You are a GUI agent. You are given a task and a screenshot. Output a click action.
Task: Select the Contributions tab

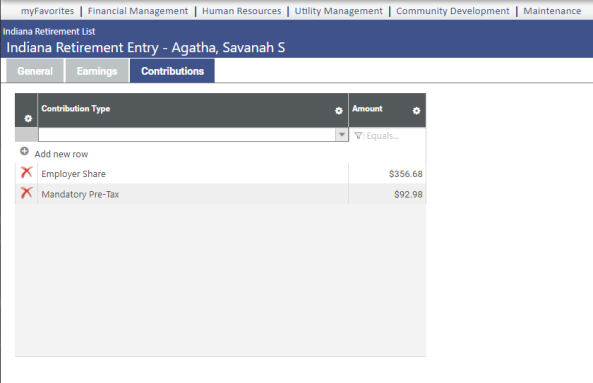pos(172,71)
